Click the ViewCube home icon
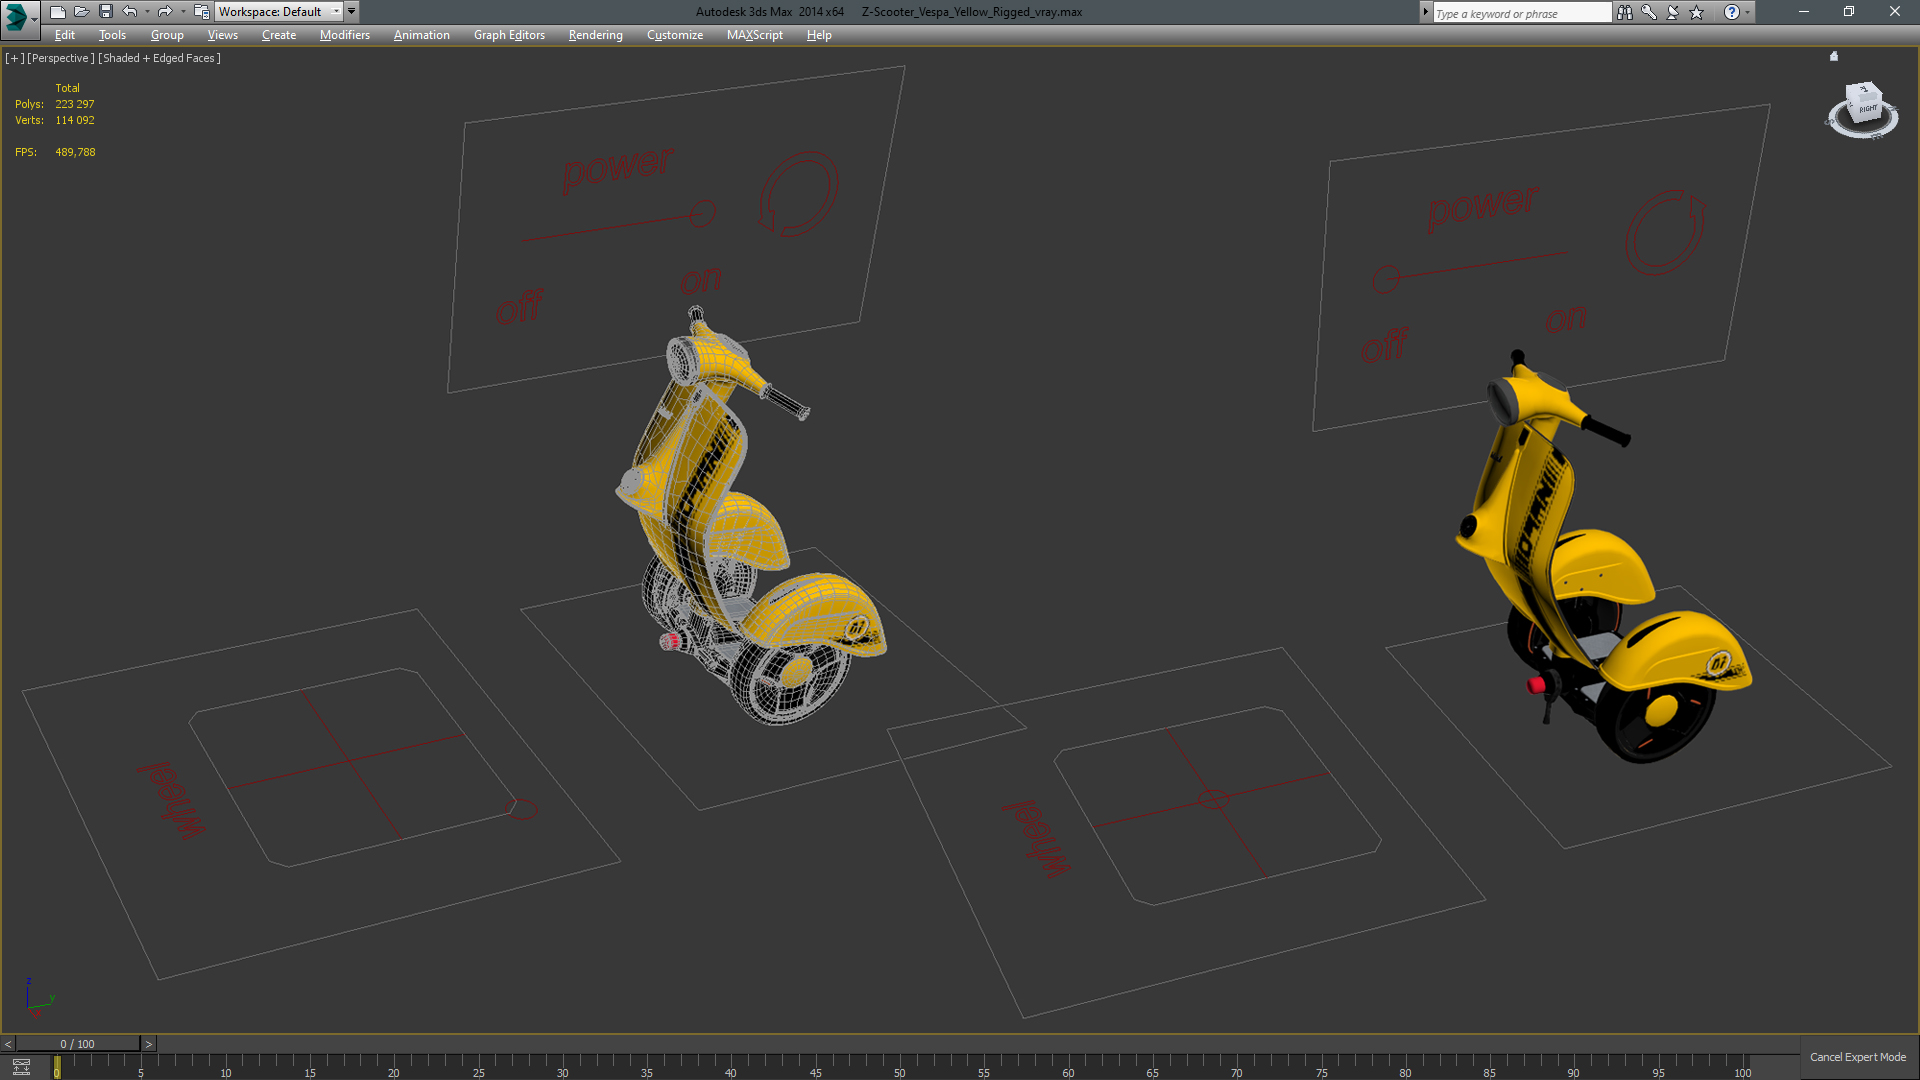Screen dimensions: 1920x1080 pyautogui.click(x=1834, y=56)
